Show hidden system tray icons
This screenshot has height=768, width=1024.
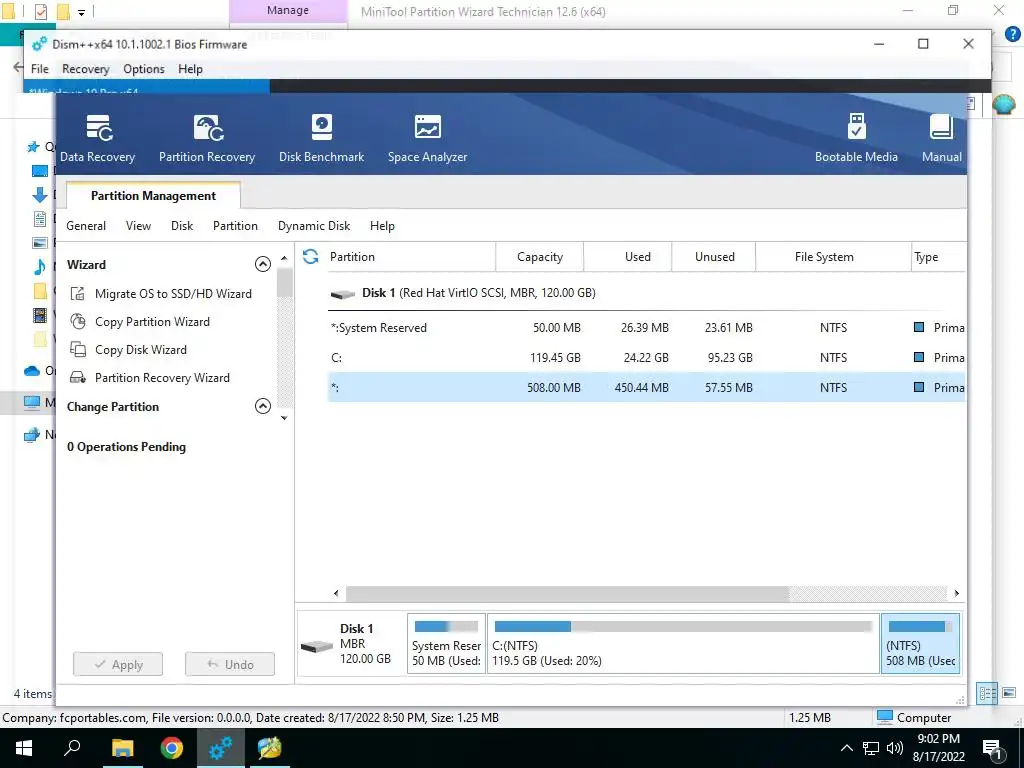(846, 748)
